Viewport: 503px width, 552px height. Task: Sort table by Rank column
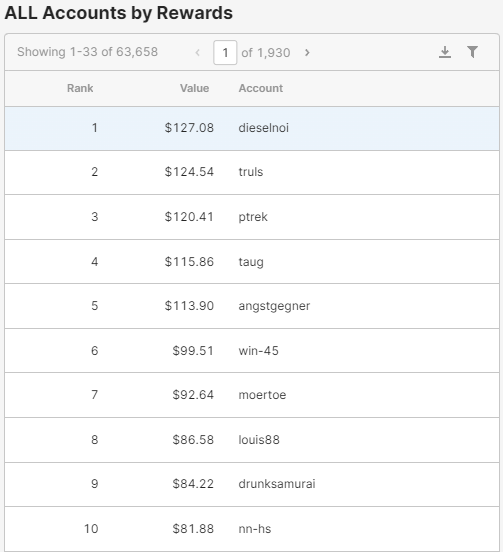(80, 88)
